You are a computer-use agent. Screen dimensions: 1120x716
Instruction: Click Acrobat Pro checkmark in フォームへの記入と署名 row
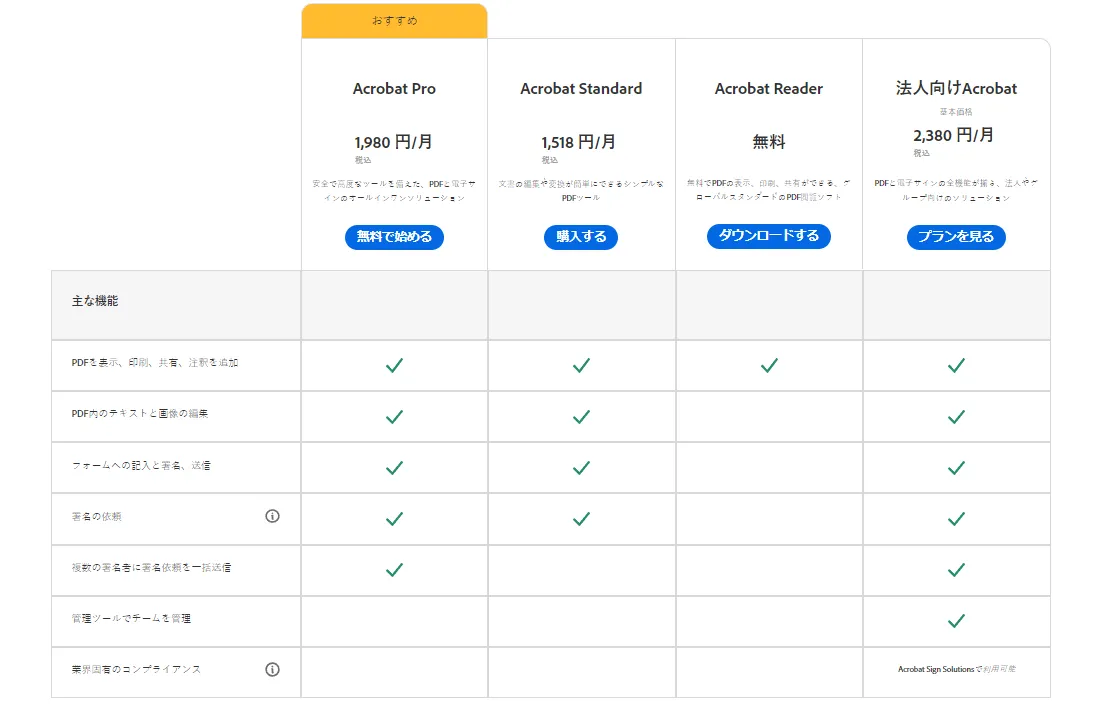[x=394, y=467]
